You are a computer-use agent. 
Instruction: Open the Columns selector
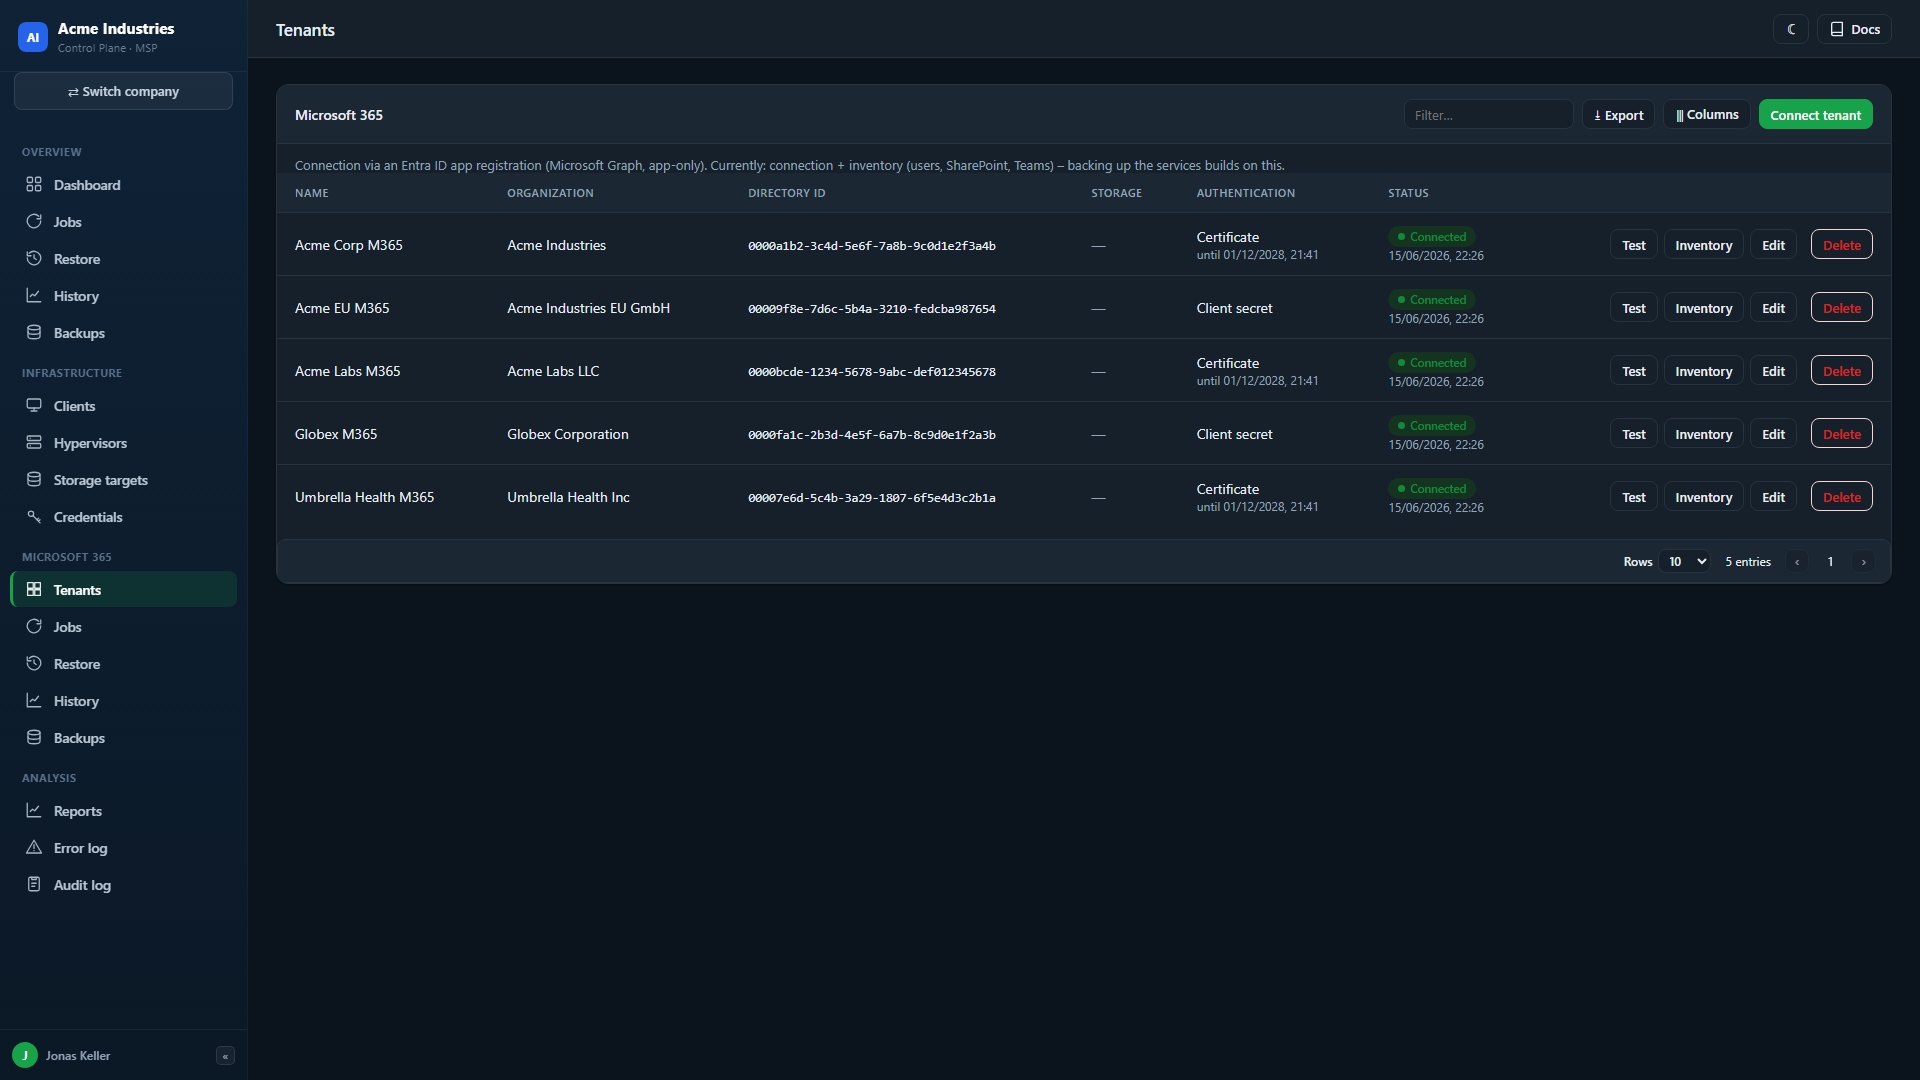tap(1707, 115)
